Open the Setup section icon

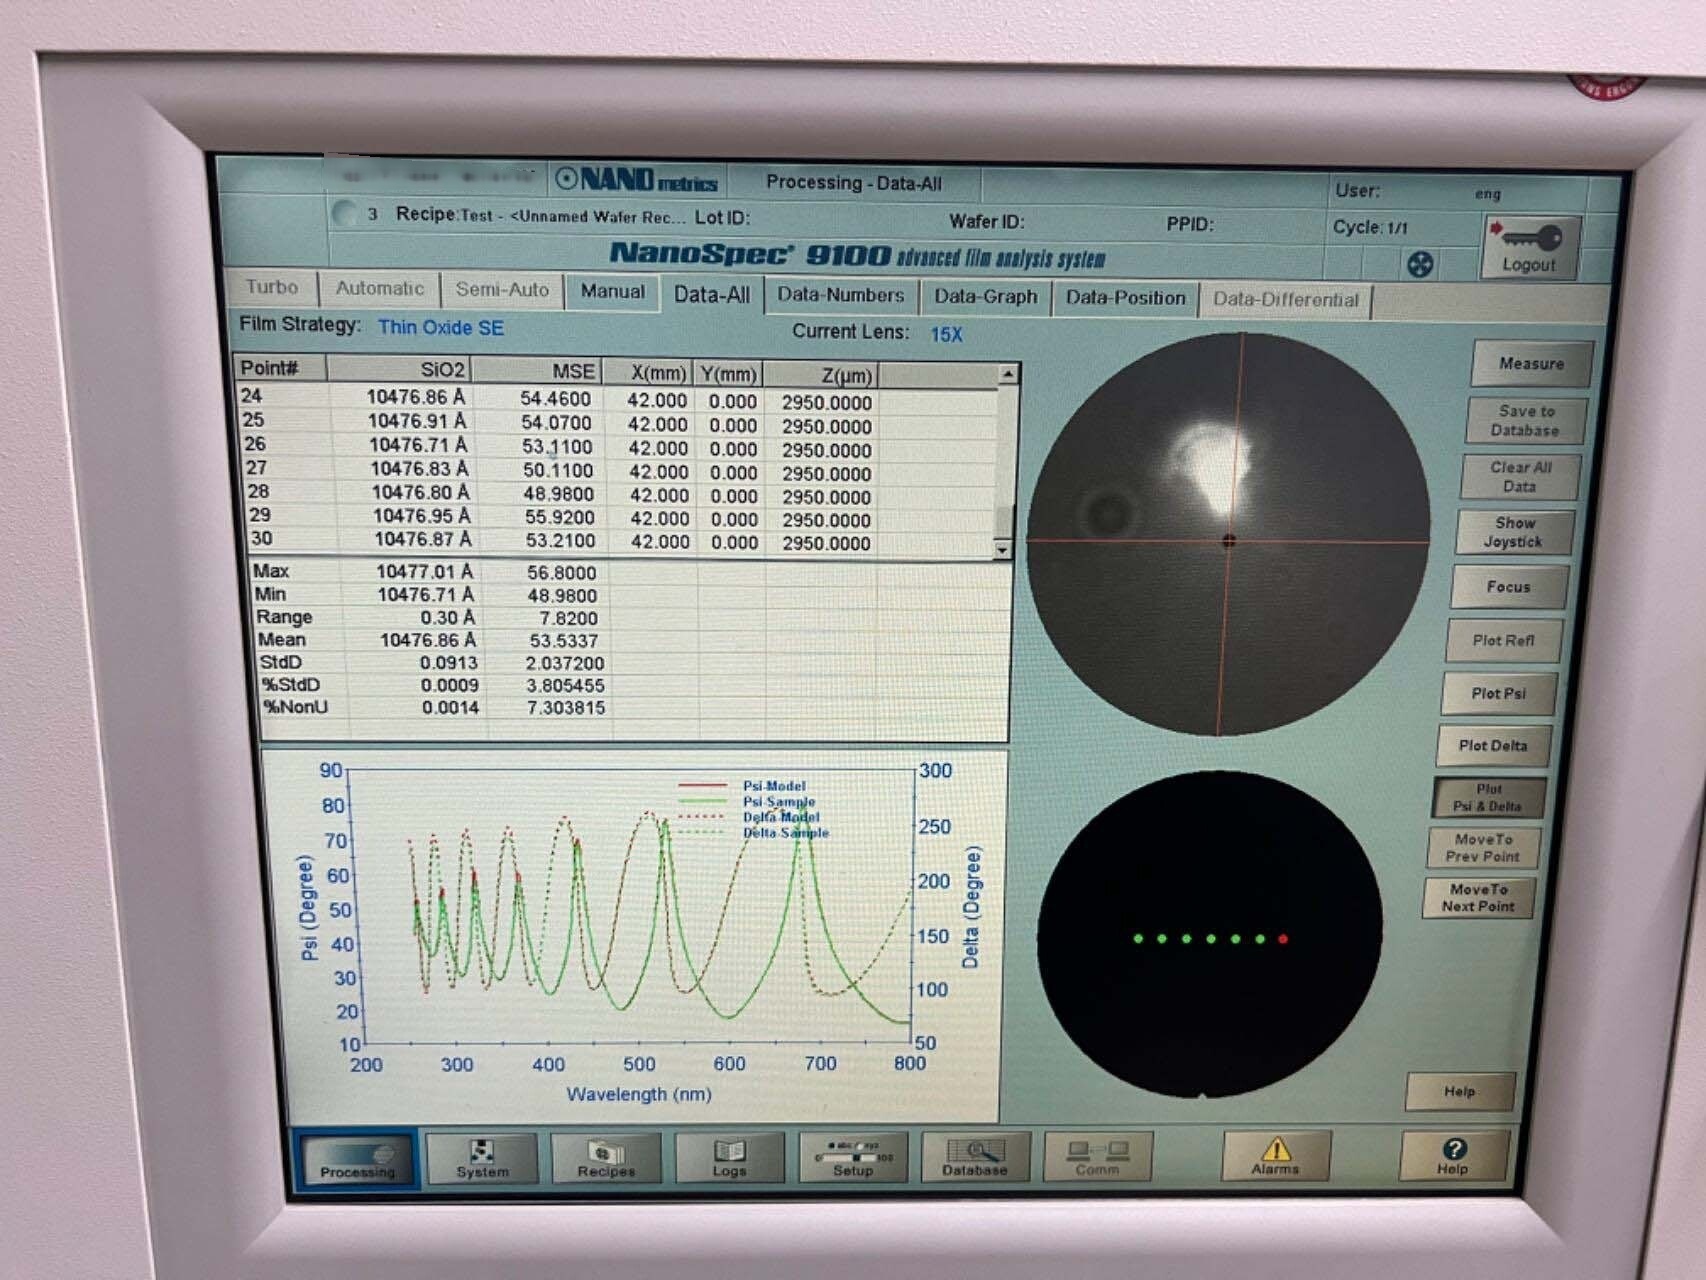click(x=853, y=1158)
